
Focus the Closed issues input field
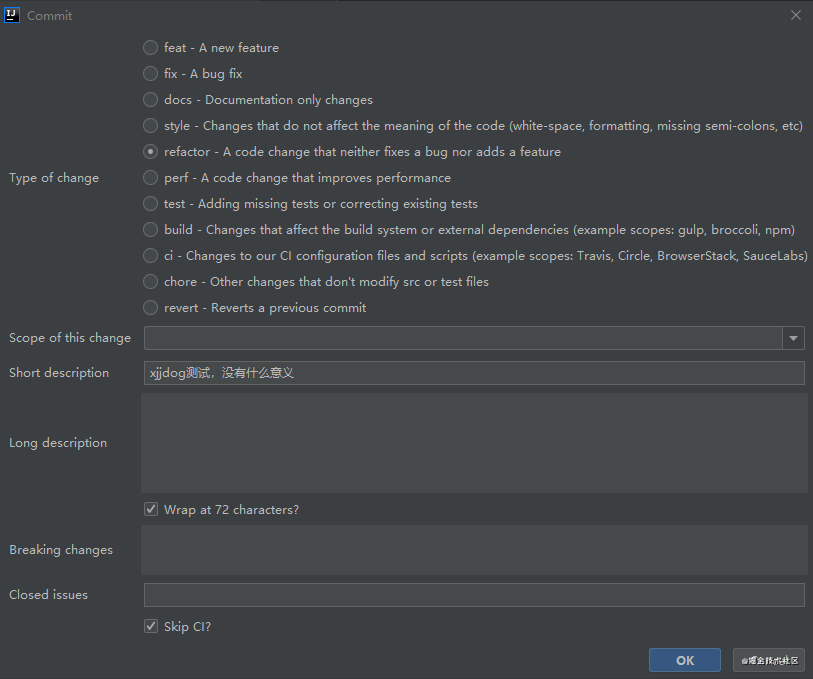(x=474, y=595)
